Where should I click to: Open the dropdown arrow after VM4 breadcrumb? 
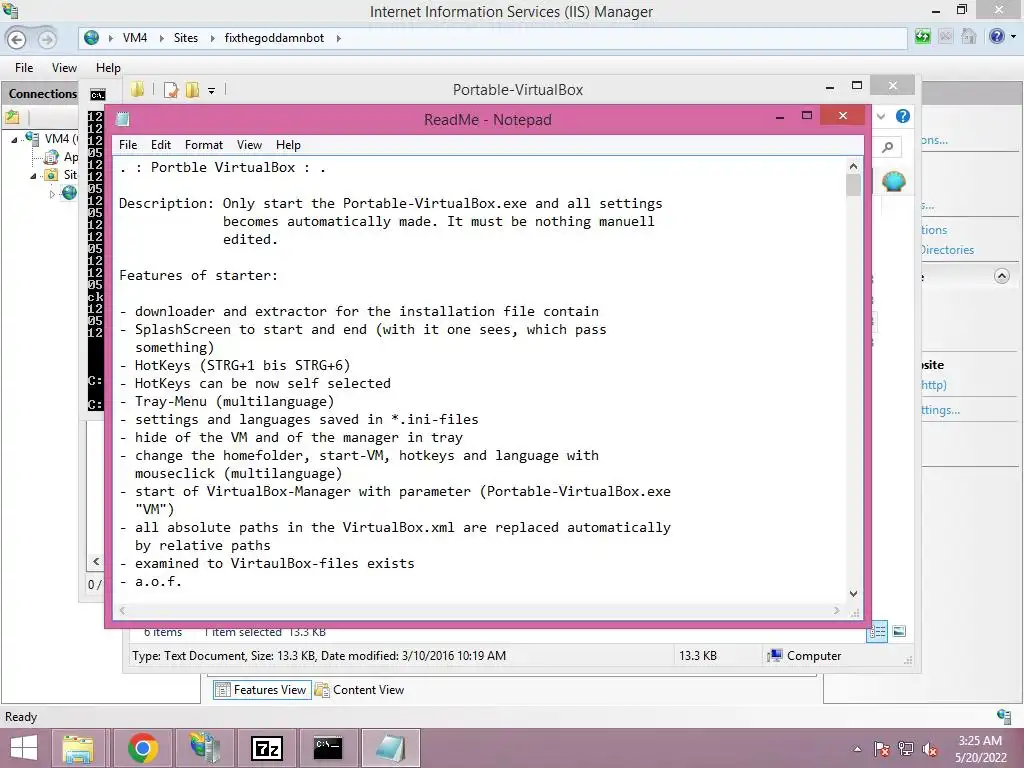(160, 38)
